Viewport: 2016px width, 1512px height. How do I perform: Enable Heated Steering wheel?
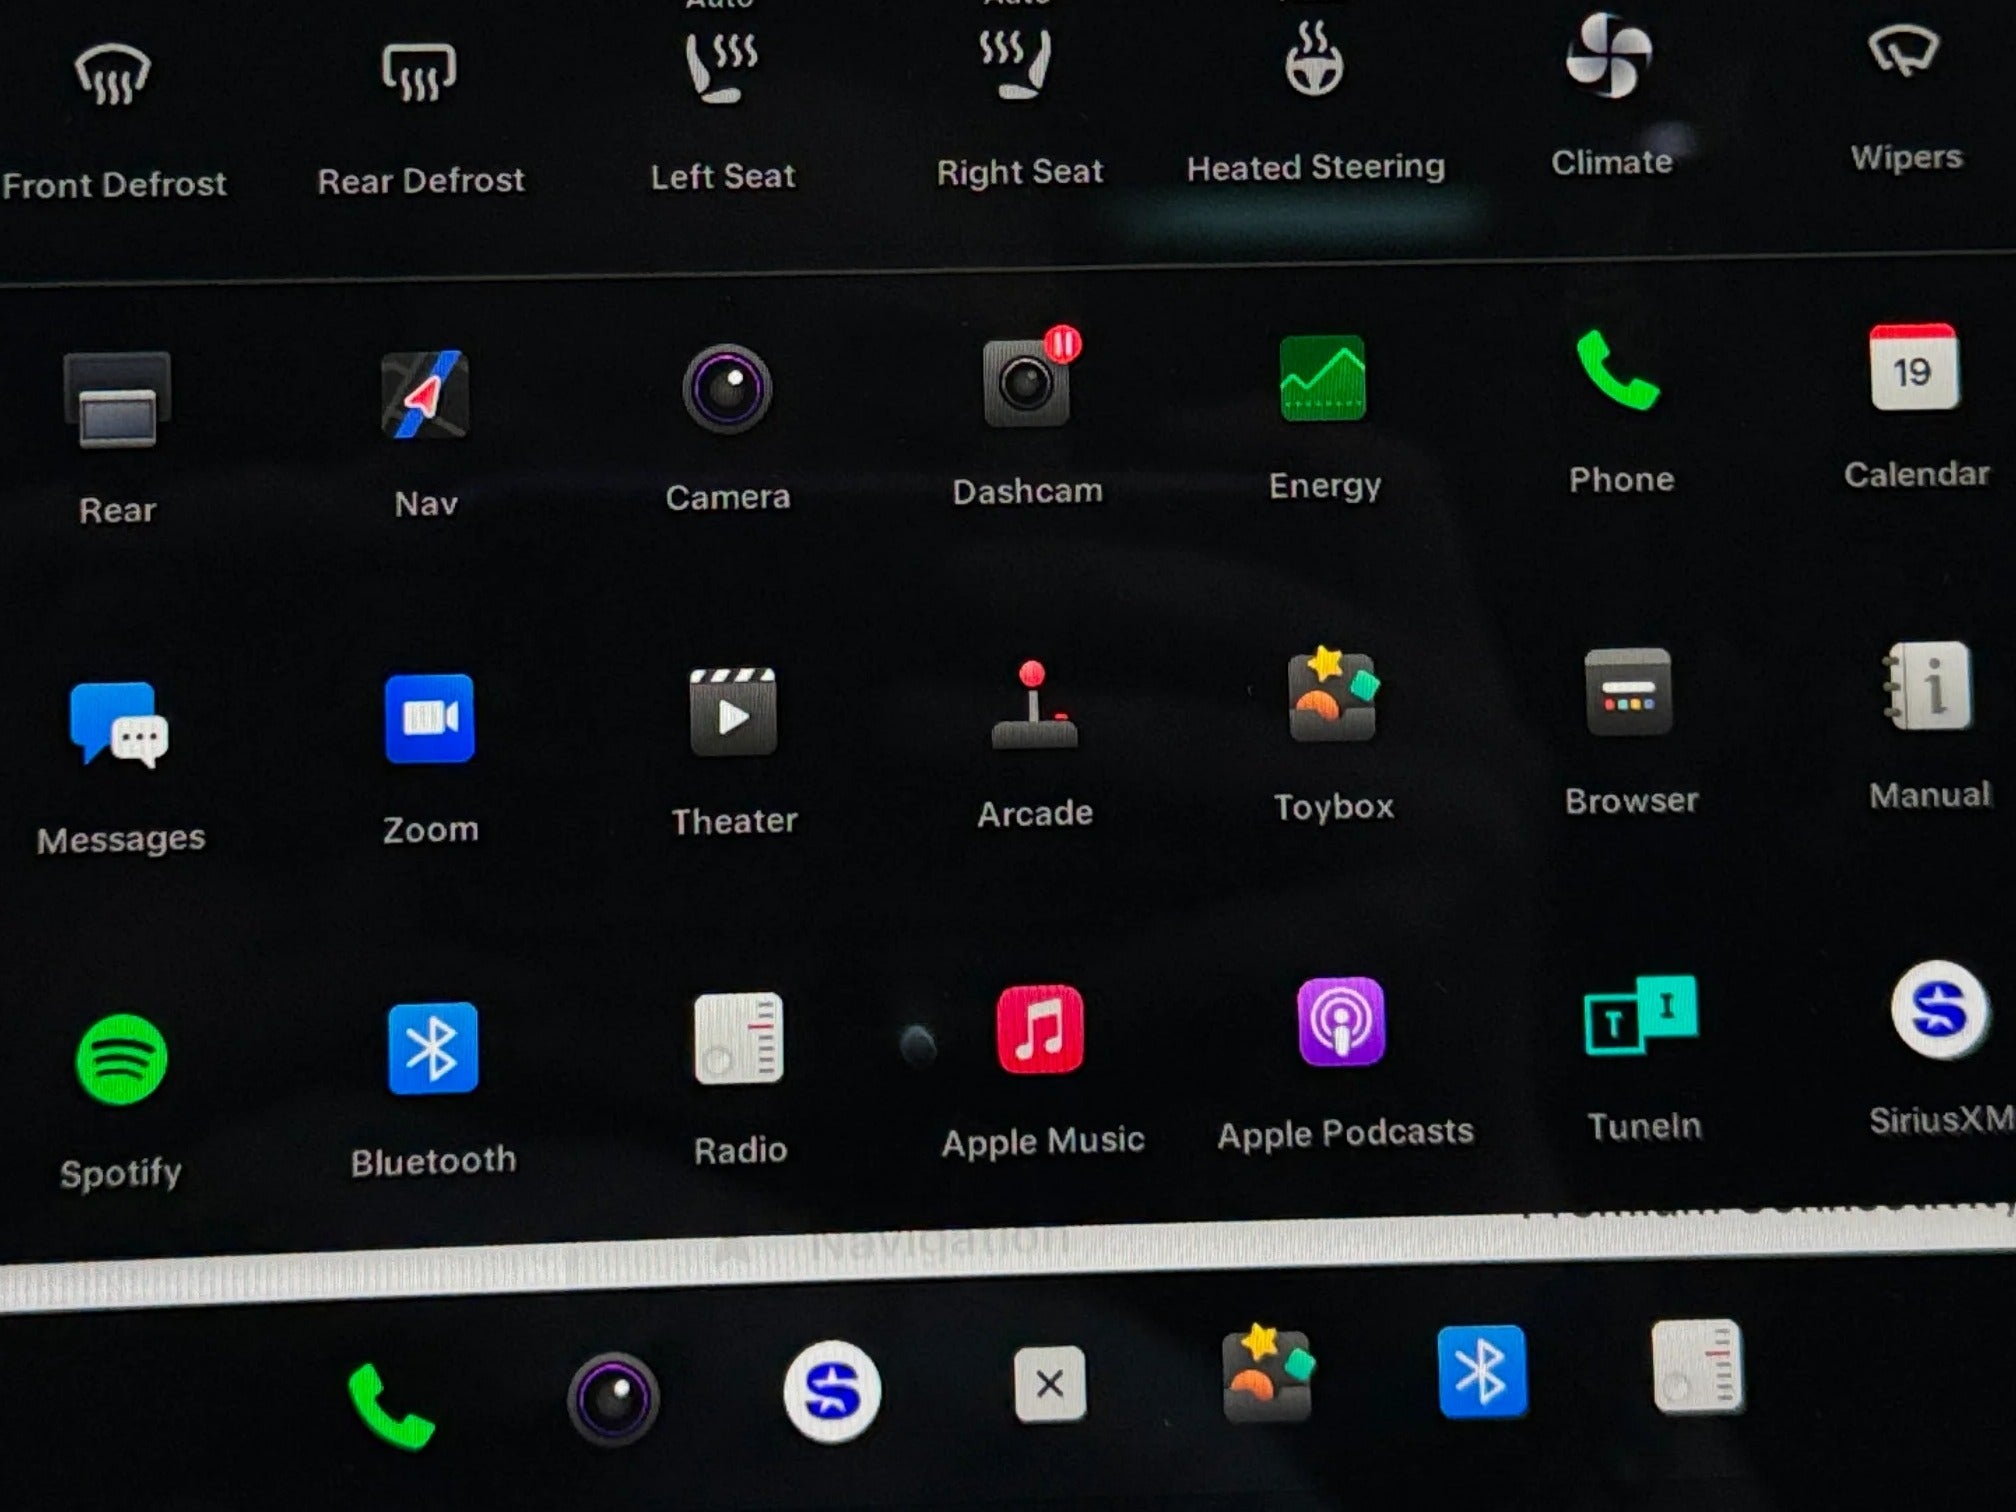point(1314,60)
